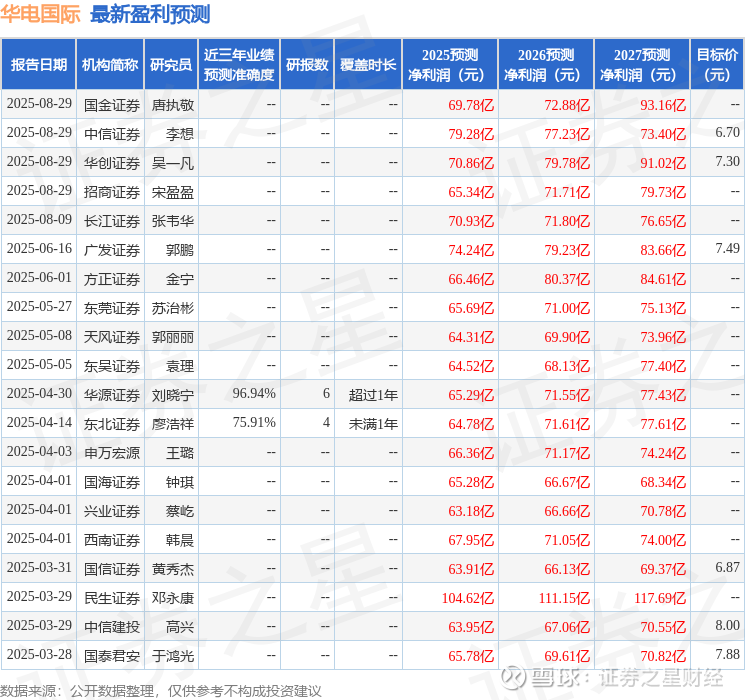745x700 pixels.
Task: Click the 104.62亿 profit forecast
Action: click(x=468, y=598)
